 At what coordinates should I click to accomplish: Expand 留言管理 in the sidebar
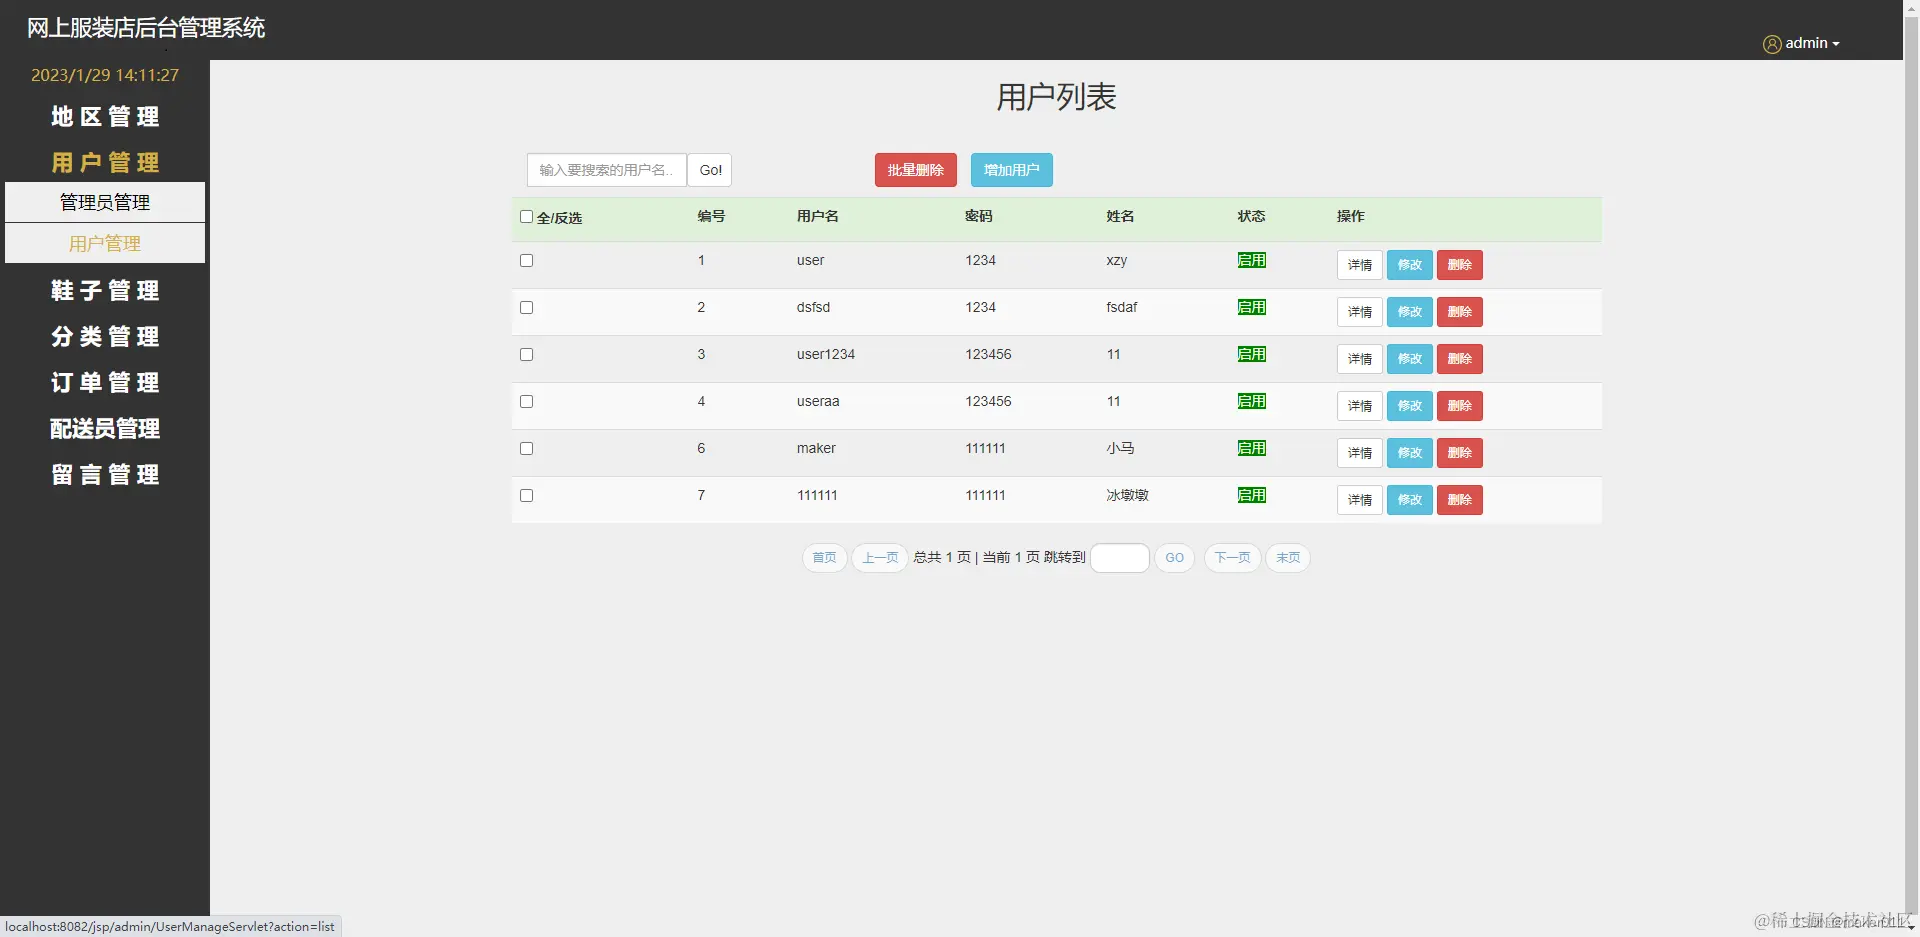[105, 475]
